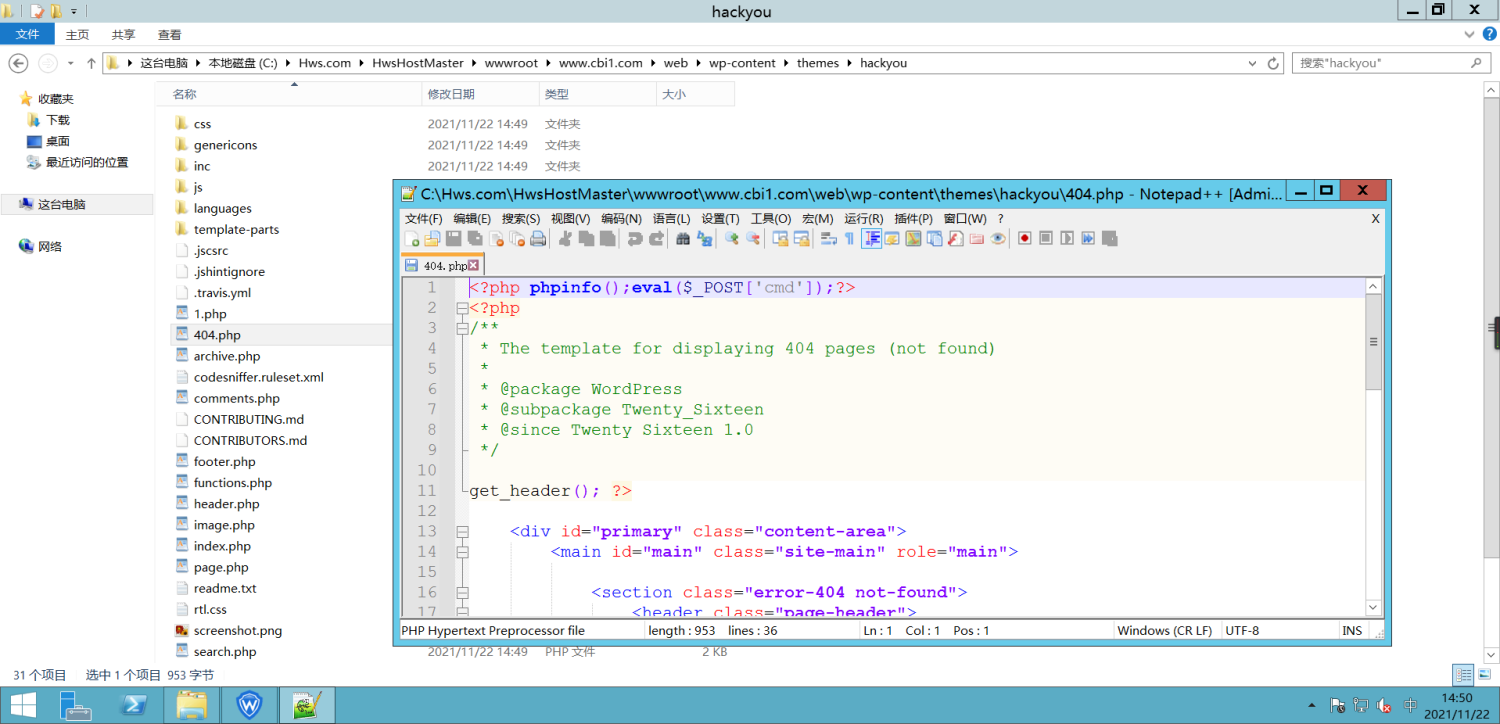Collapse the fold marker at line 13
The height and width of the screenshot is (724, 1500).
[x=462, y=531]
